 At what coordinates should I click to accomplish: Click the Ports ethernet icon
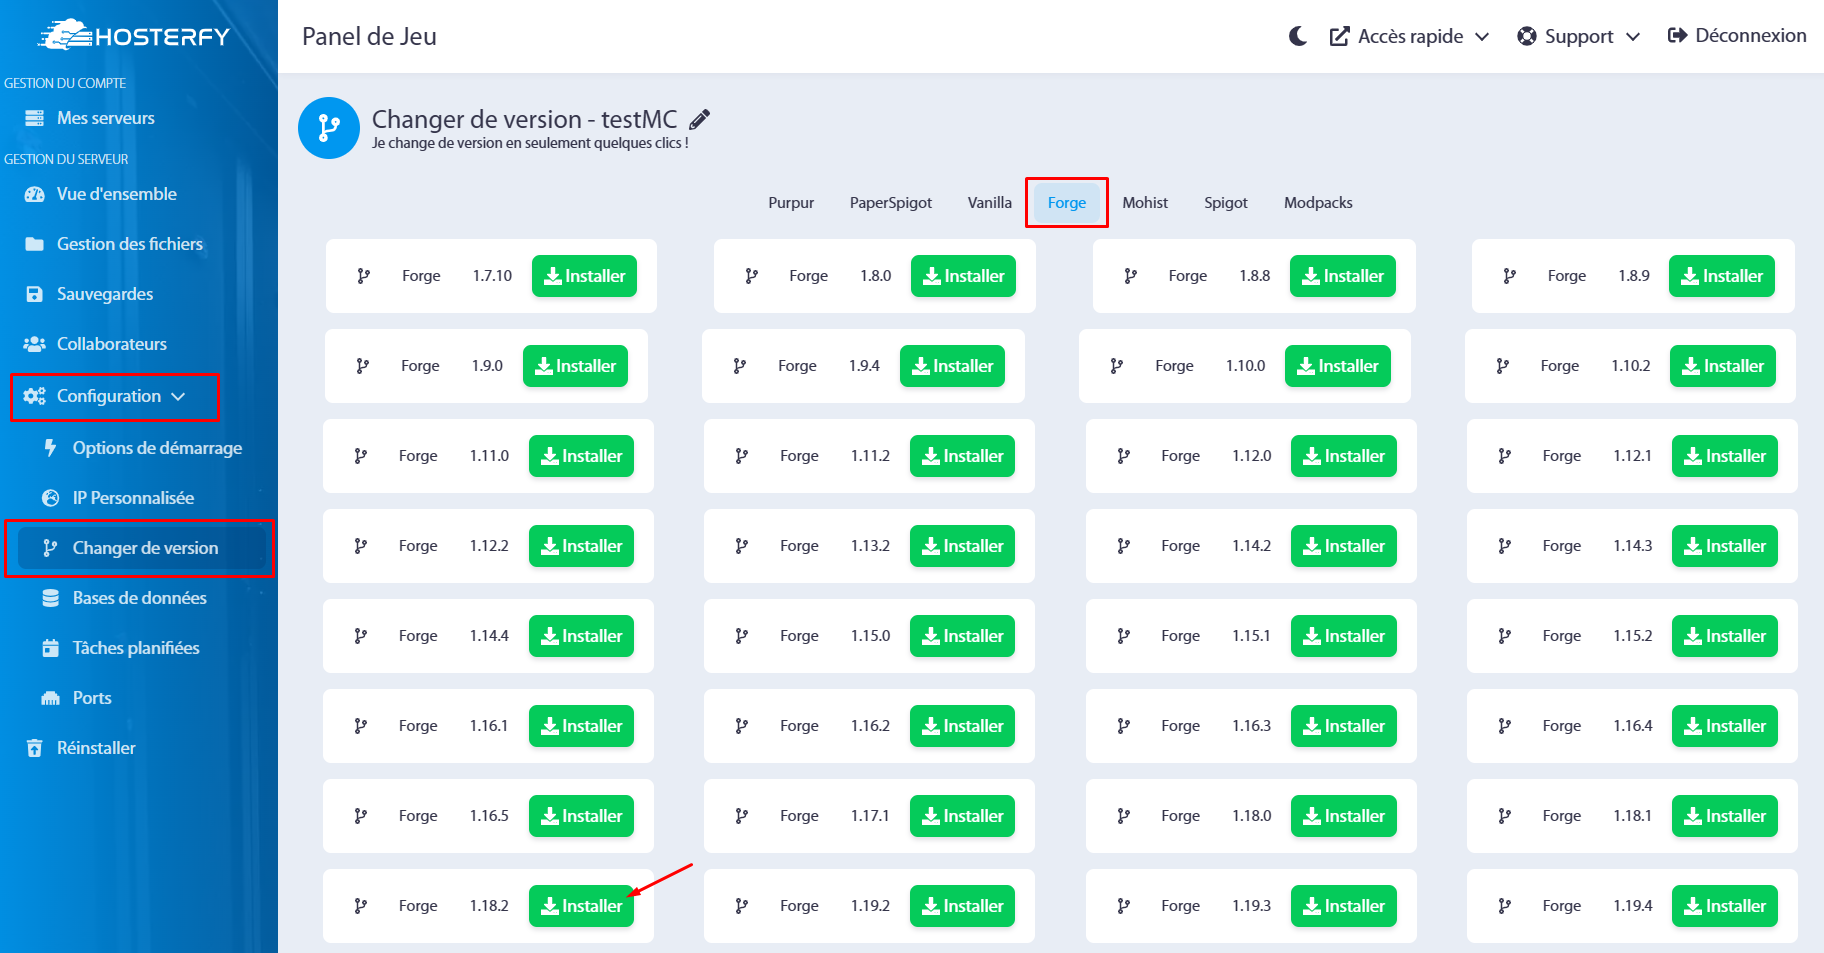click(x=50, y=698)
